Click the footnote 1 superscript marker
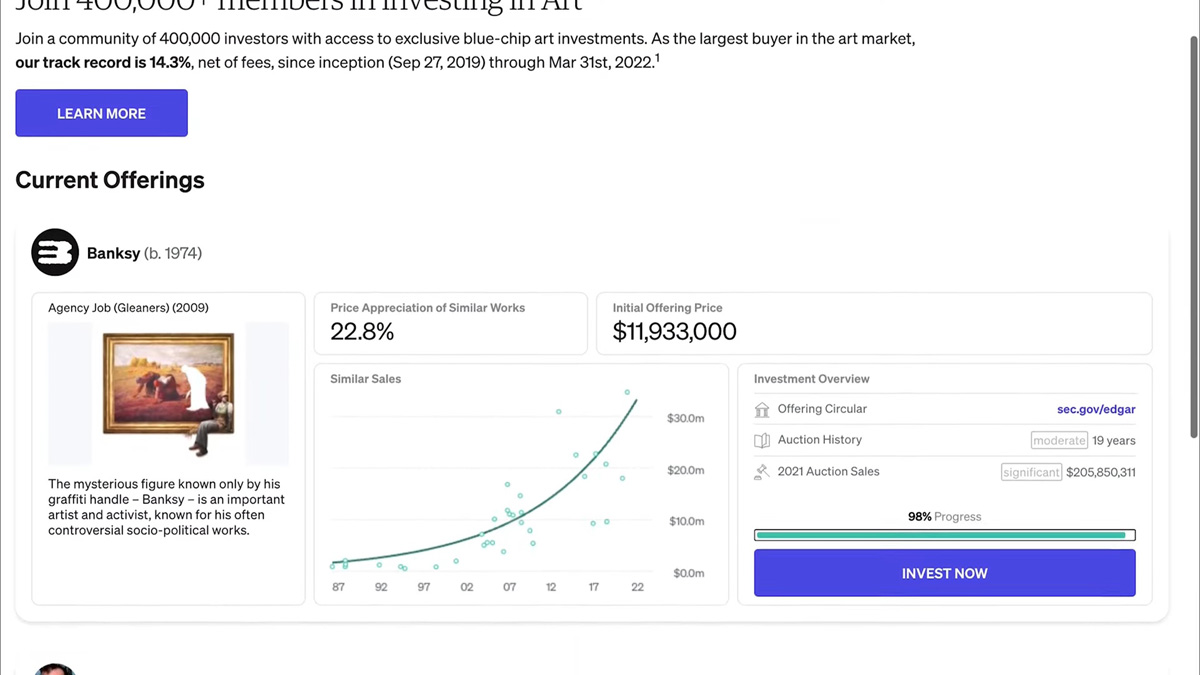 [x=657, y=58]
